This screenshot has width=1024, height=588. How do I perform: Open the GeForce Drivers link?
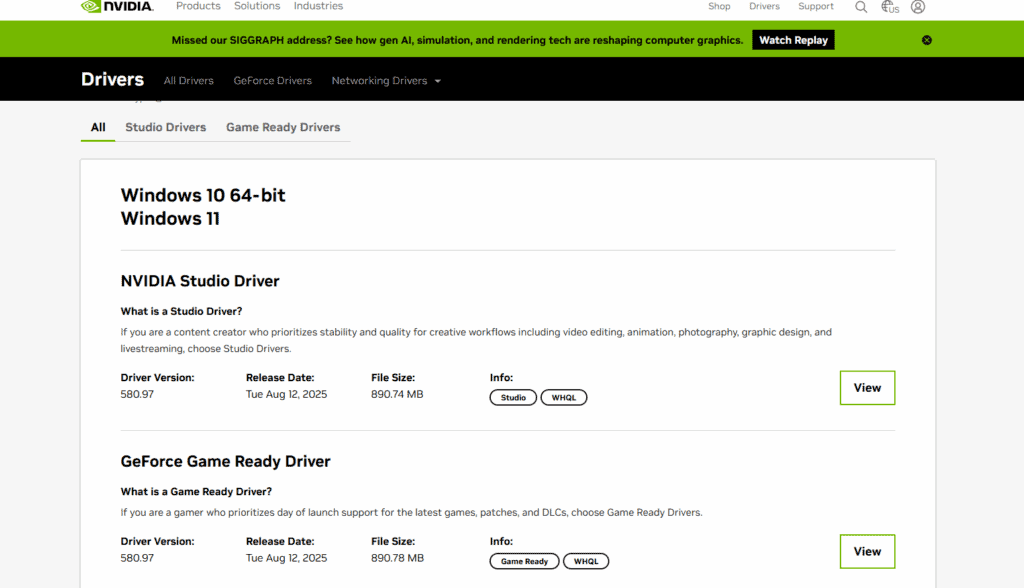click(272, 80)
